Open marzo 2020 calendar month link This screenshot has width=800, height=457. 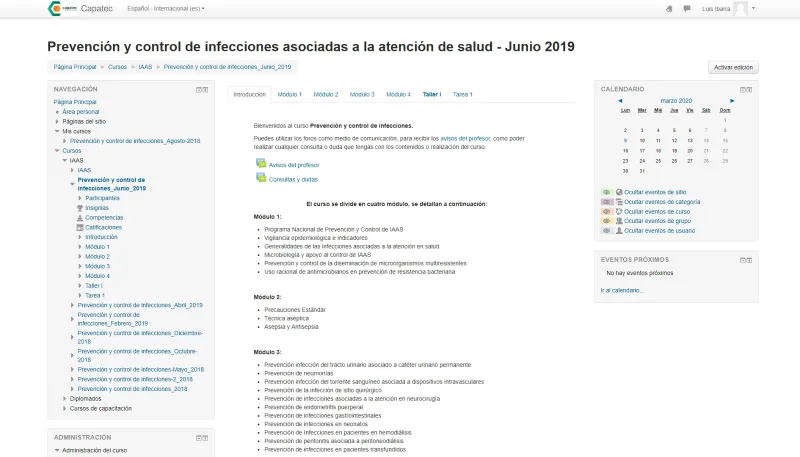tap(676, 101)
